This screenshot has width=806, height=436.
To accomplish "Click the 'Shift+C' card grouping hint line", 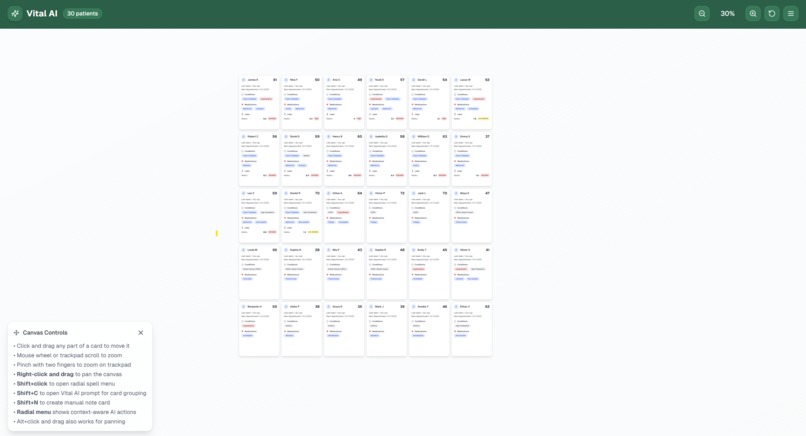I will [x=80, y=393].
